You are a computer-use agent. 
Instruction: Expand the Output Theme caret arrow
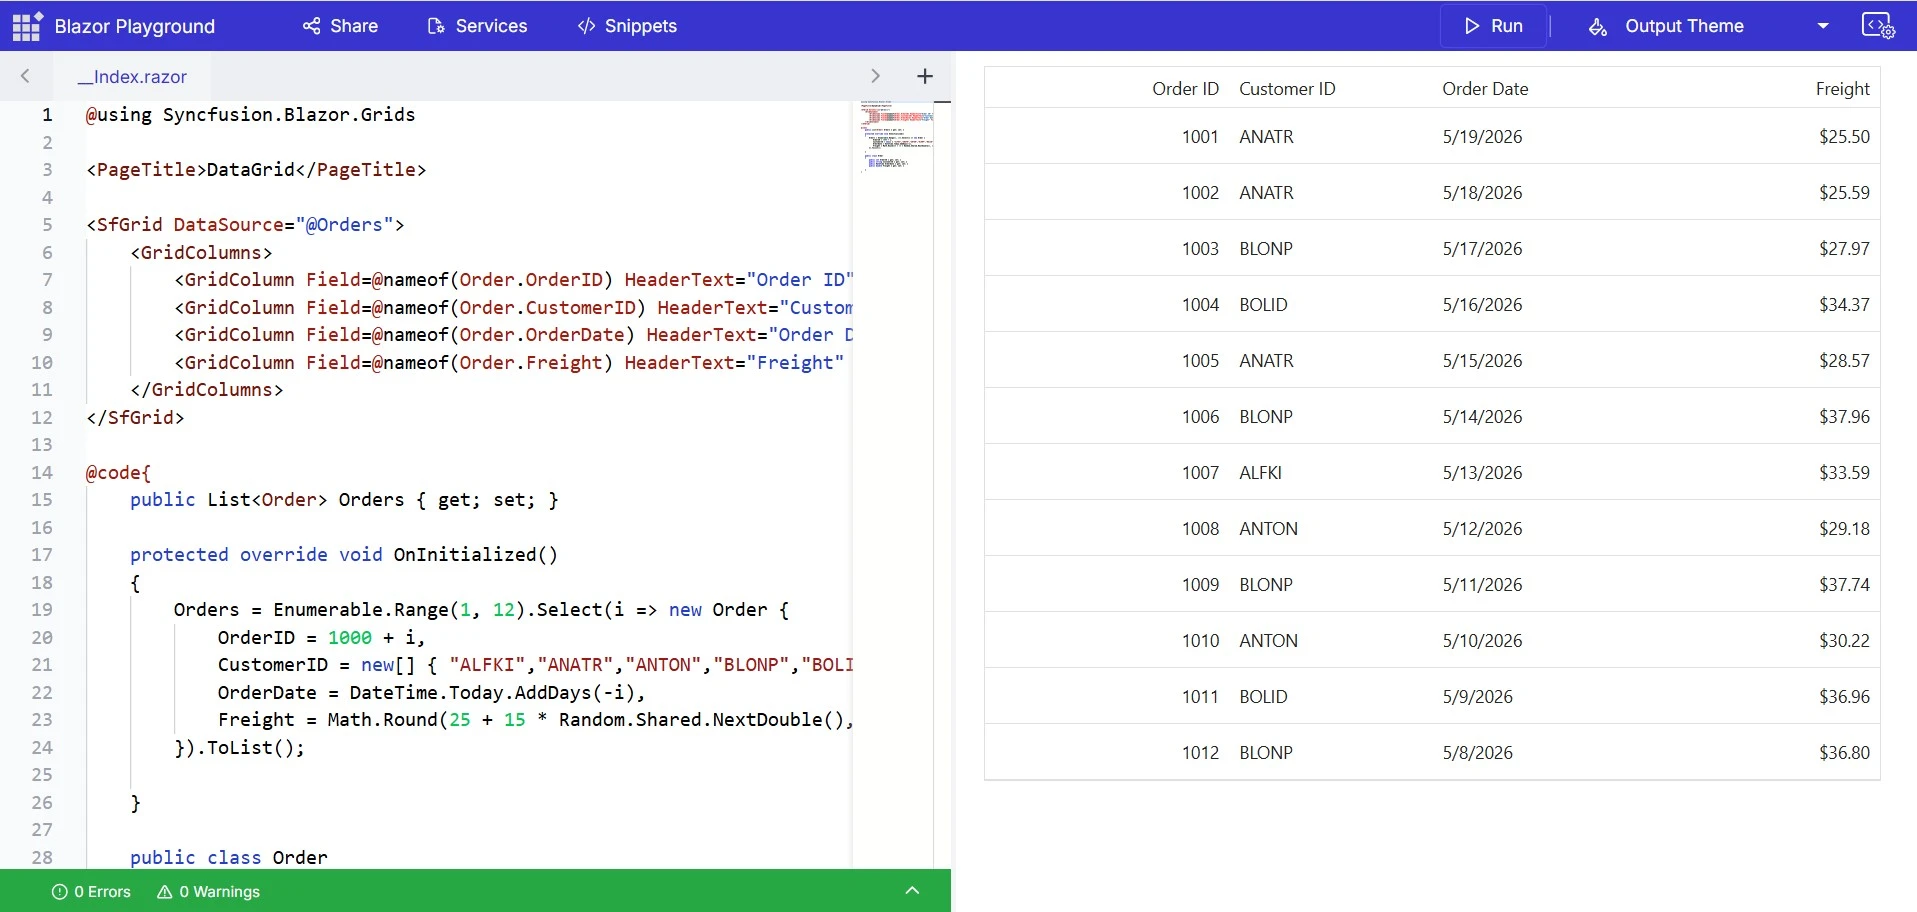pos(1823,26)
